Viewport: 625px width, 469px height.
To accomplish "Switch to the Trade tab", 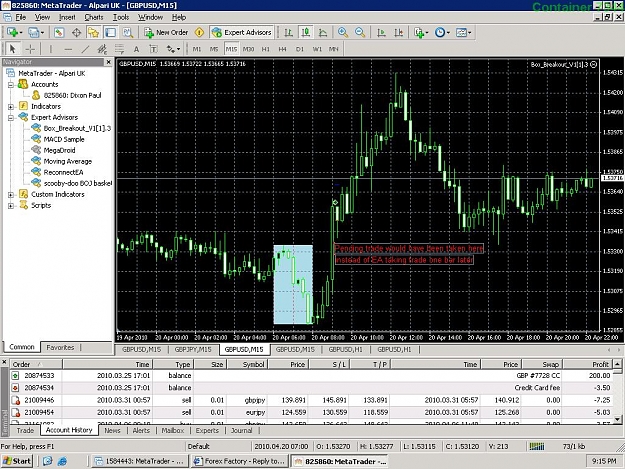I will point(25,430).
